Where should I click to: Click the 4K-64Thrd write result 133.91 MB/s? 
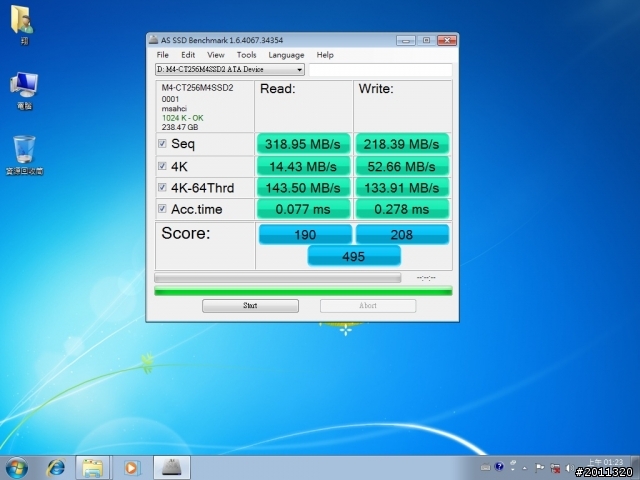click(x=402, y=188)
